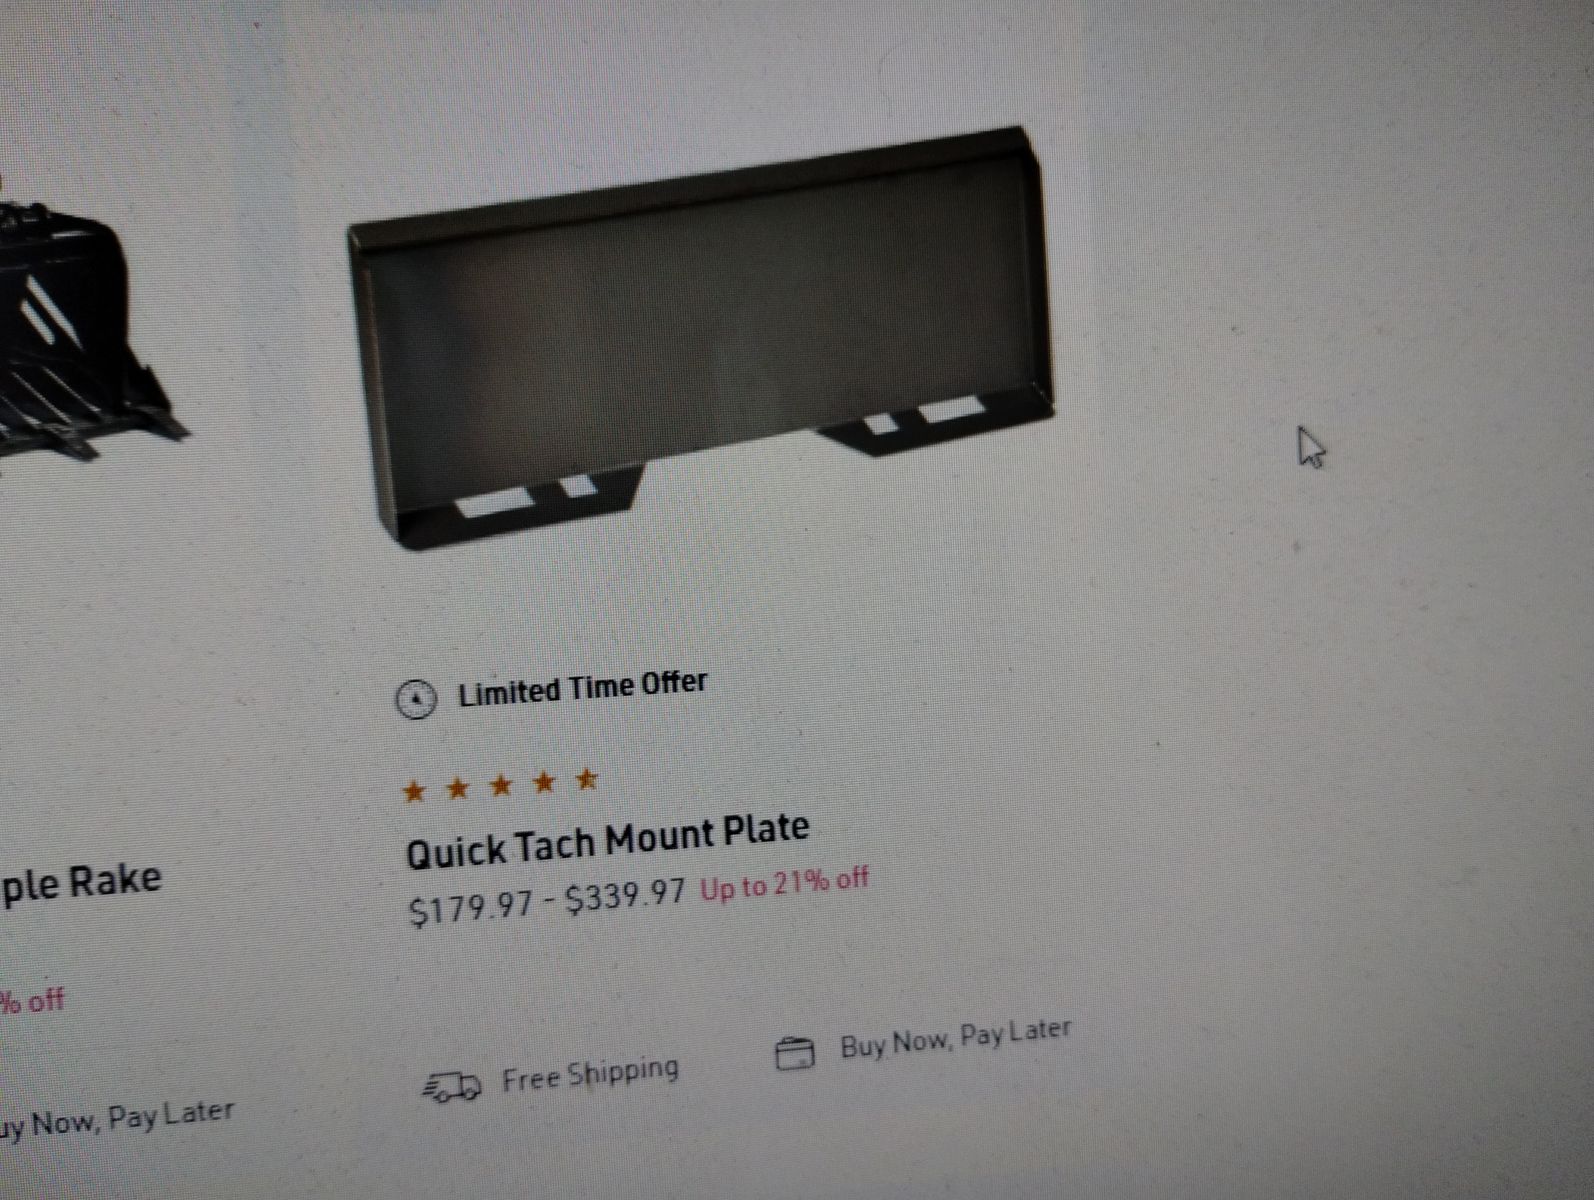The width and height of the screenshot is (1594, 1200).
Task: Click Buy Now, Pay Later under Quick Tach plate
Action: pos(956,1036)
